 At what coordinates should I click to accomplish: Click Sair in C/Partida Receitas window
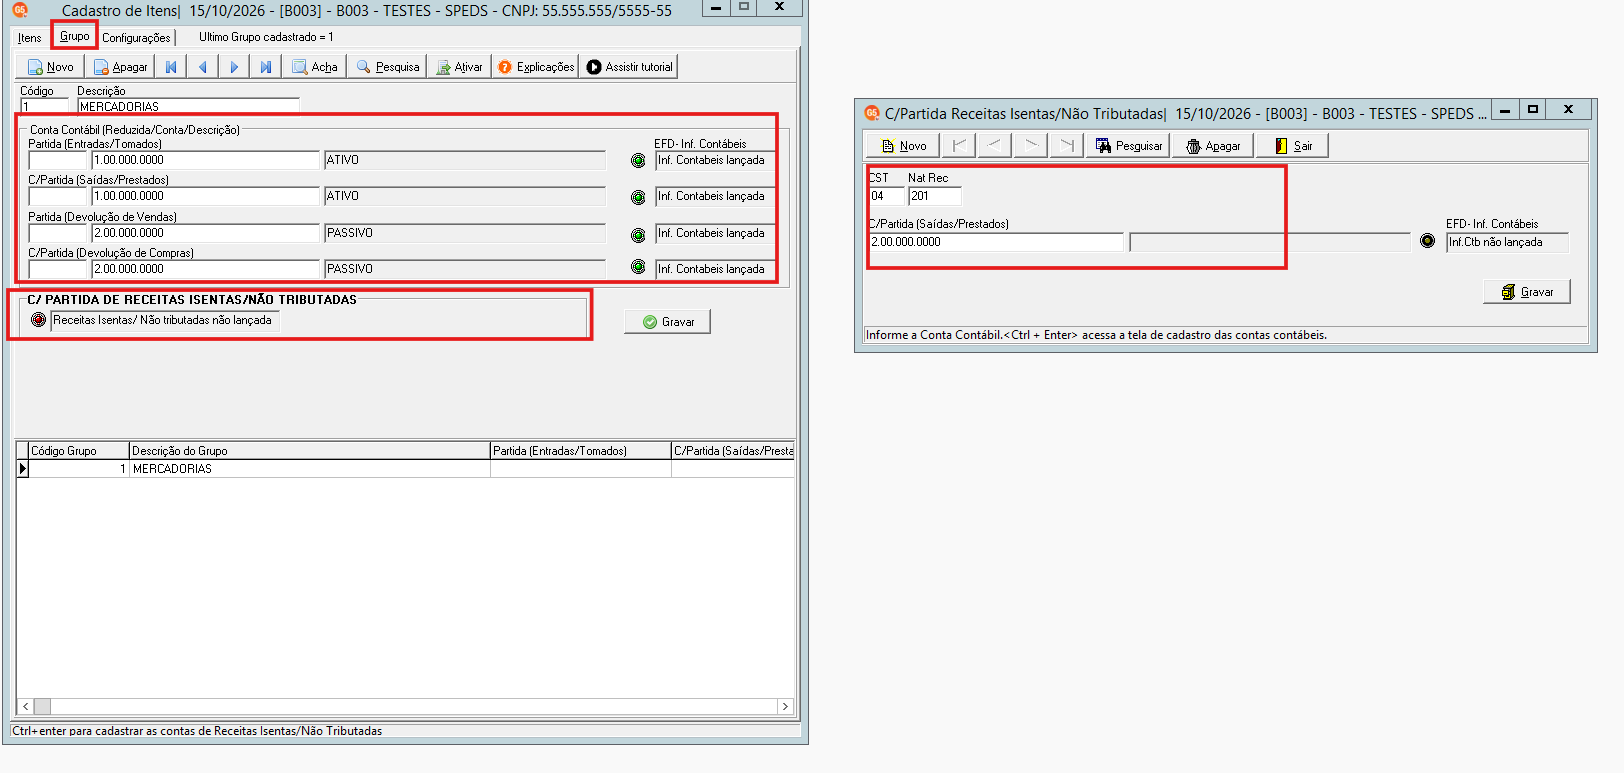pos(1293,146)
